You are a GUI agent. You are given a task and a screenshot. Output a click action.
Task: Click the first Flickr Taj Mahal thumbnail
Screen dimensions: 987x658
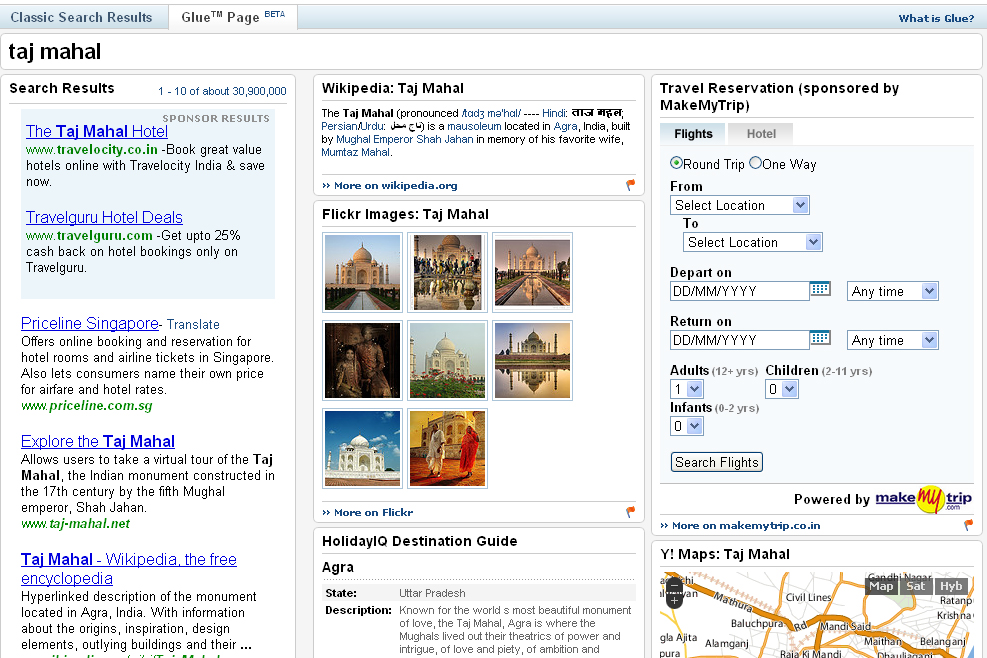coord(362,272)
